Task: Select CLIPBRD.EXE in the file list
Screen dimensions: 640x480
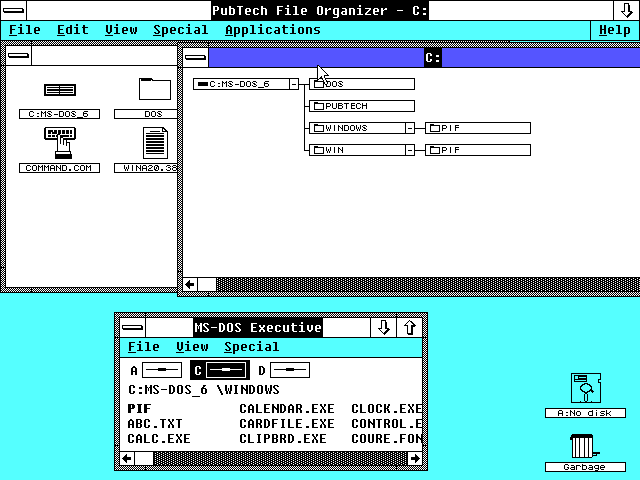Action: (x=282, y=439)
